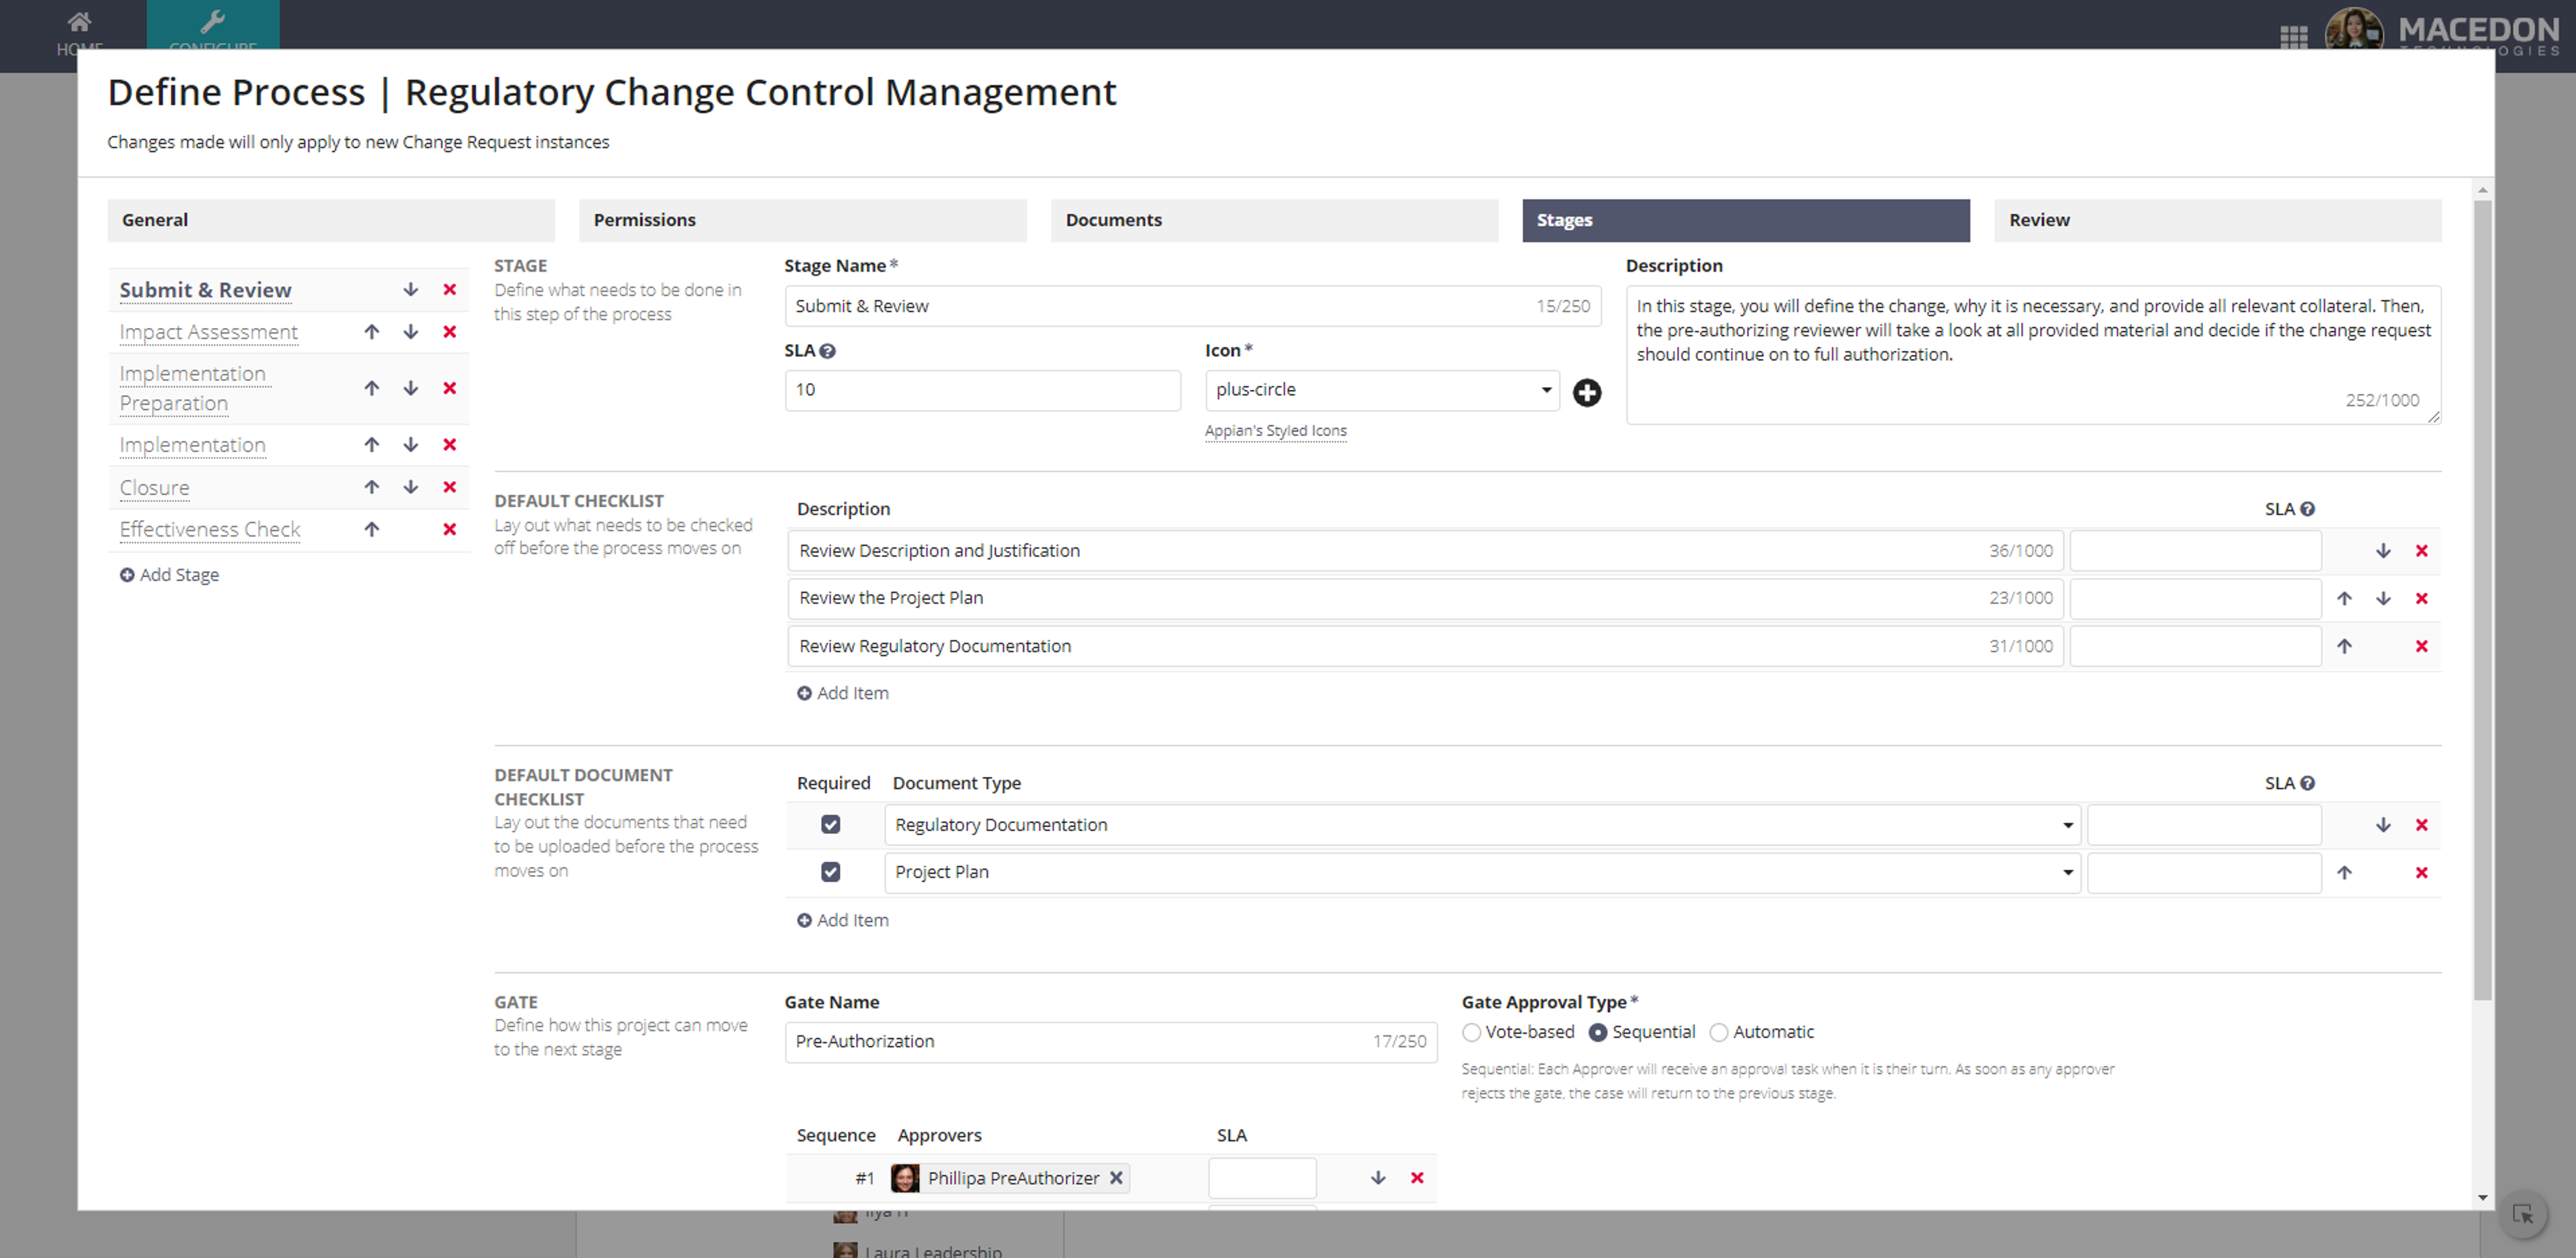Image resolution: width=2576 pixels, height=1258 pixels.
Task: Delete Review the Project Plan item
Action: (x=2422, y=598)
